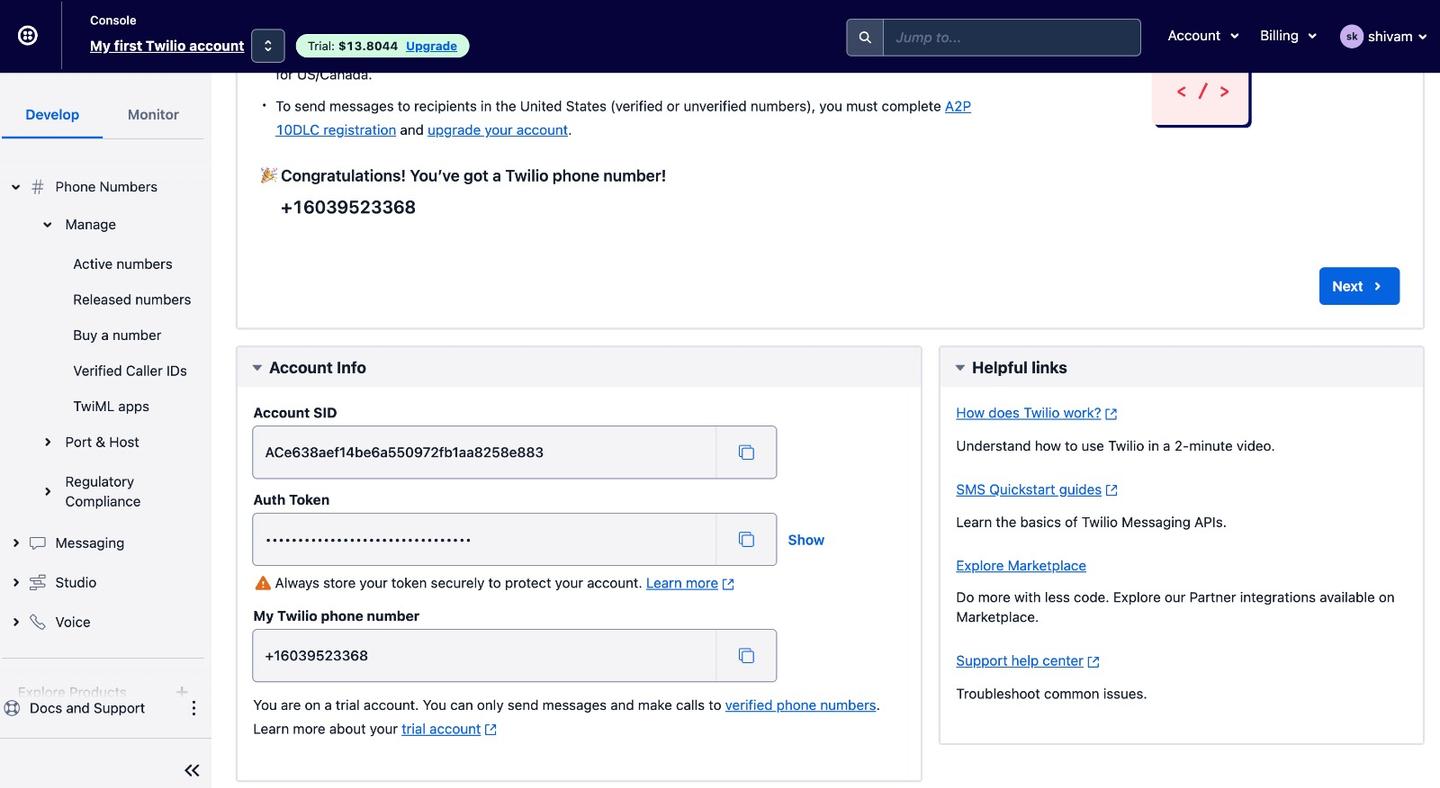Image resolution: width=1440 pixels, height=788 pixels.
Task: Click the Twilio phone number field
Action: click(485, 656)
